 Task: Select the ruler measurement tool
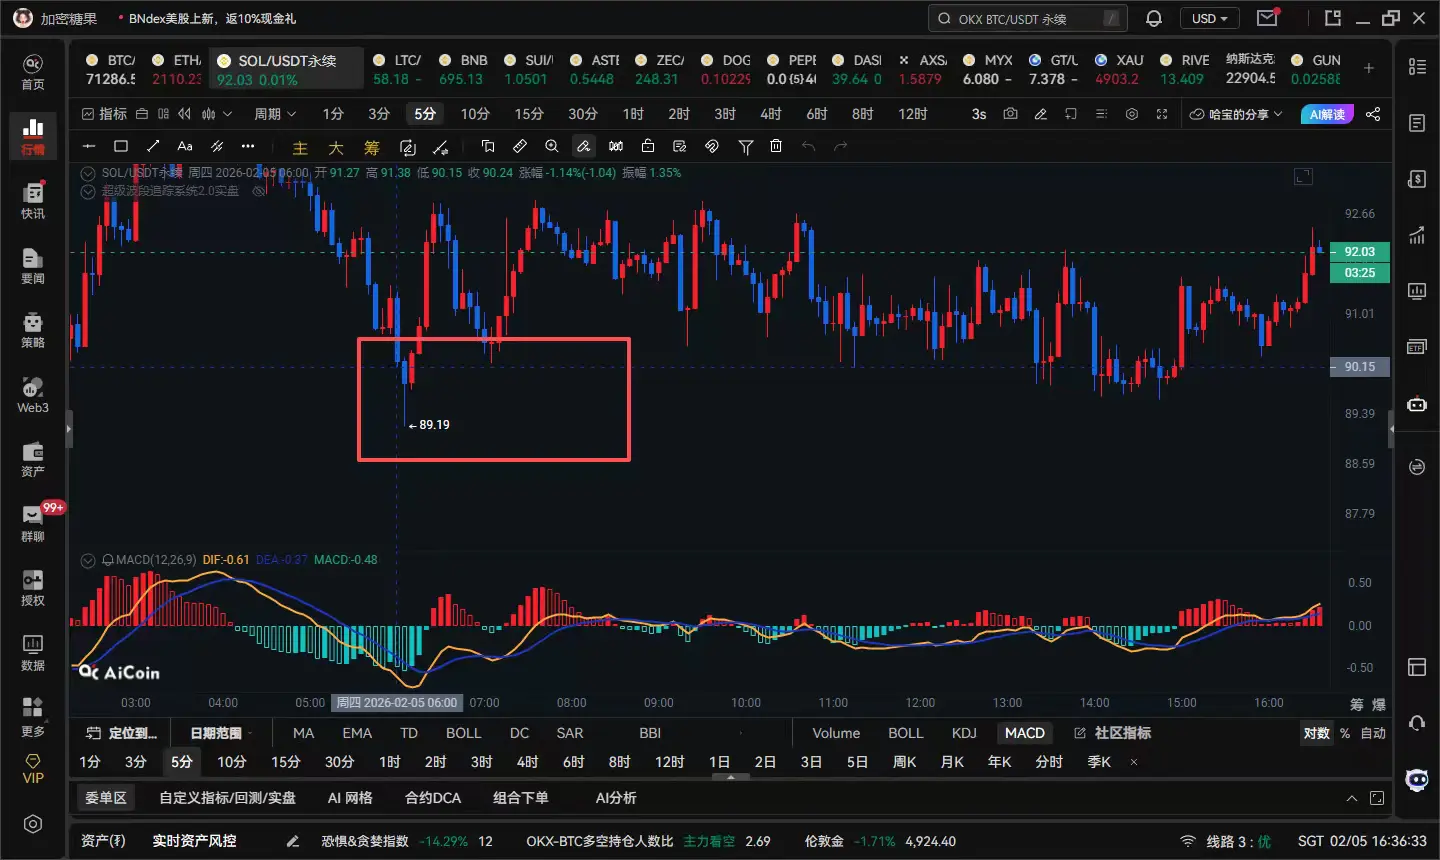coord(520,146)
